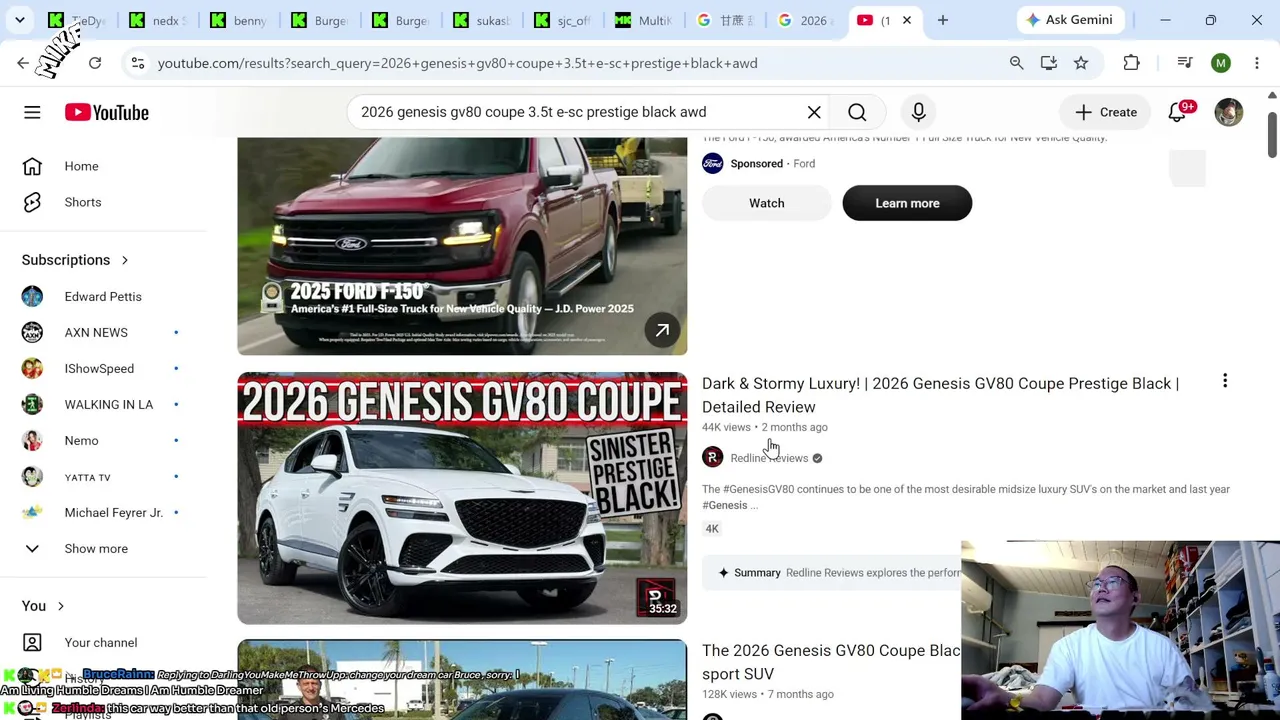This screenshot has width=1280, height=720.
Task: View site information icon in address bar
Action: pos(138,63)
